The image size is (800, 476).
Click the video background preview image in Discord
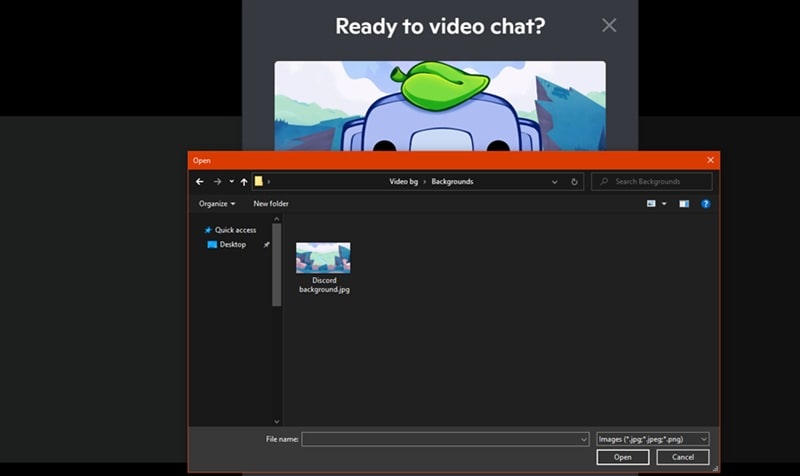(440, 106)
